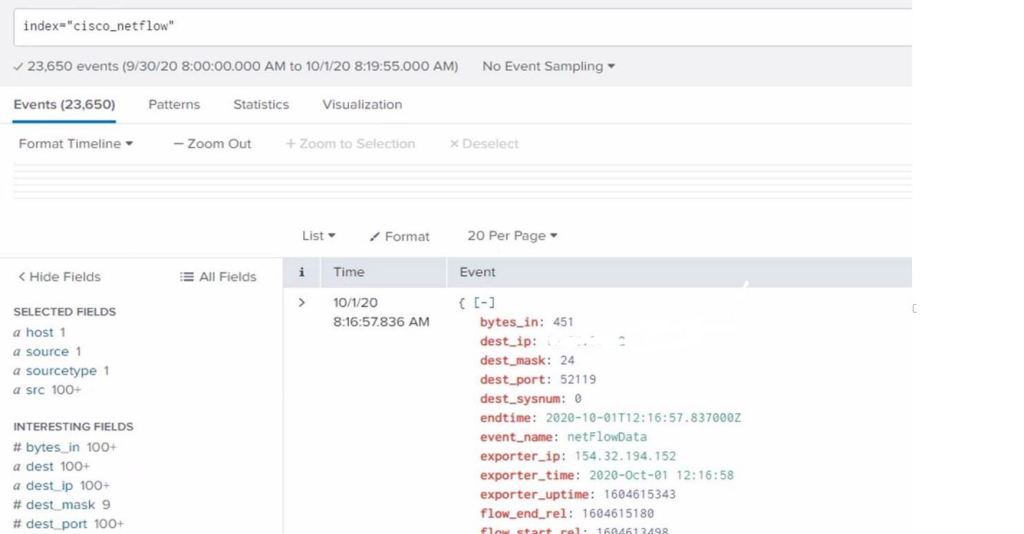Switch to the Patterns tab
The height and width of the screenshot is (534, 1024).
click(x=174, y=105)
